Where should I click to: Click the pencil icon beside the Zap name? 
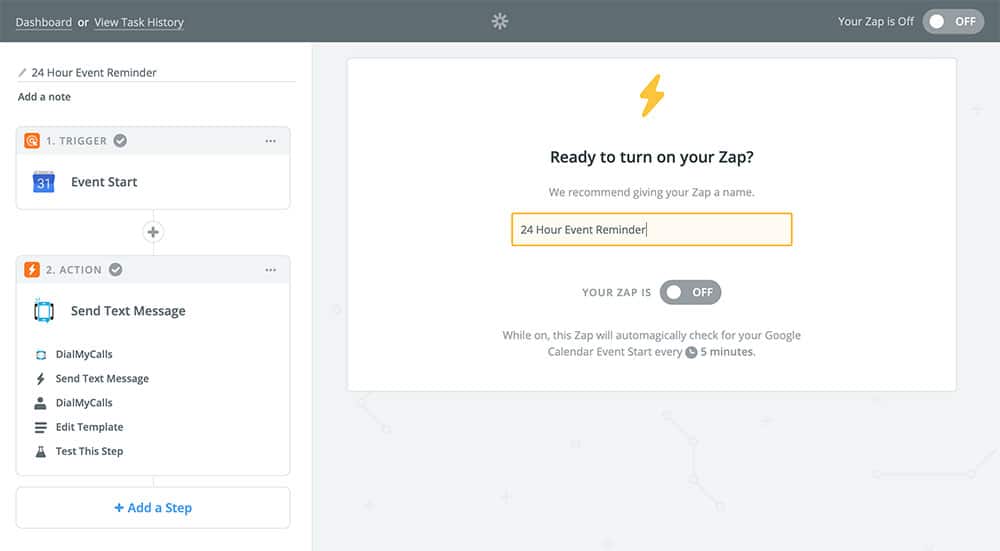click(x=23, y=73)
